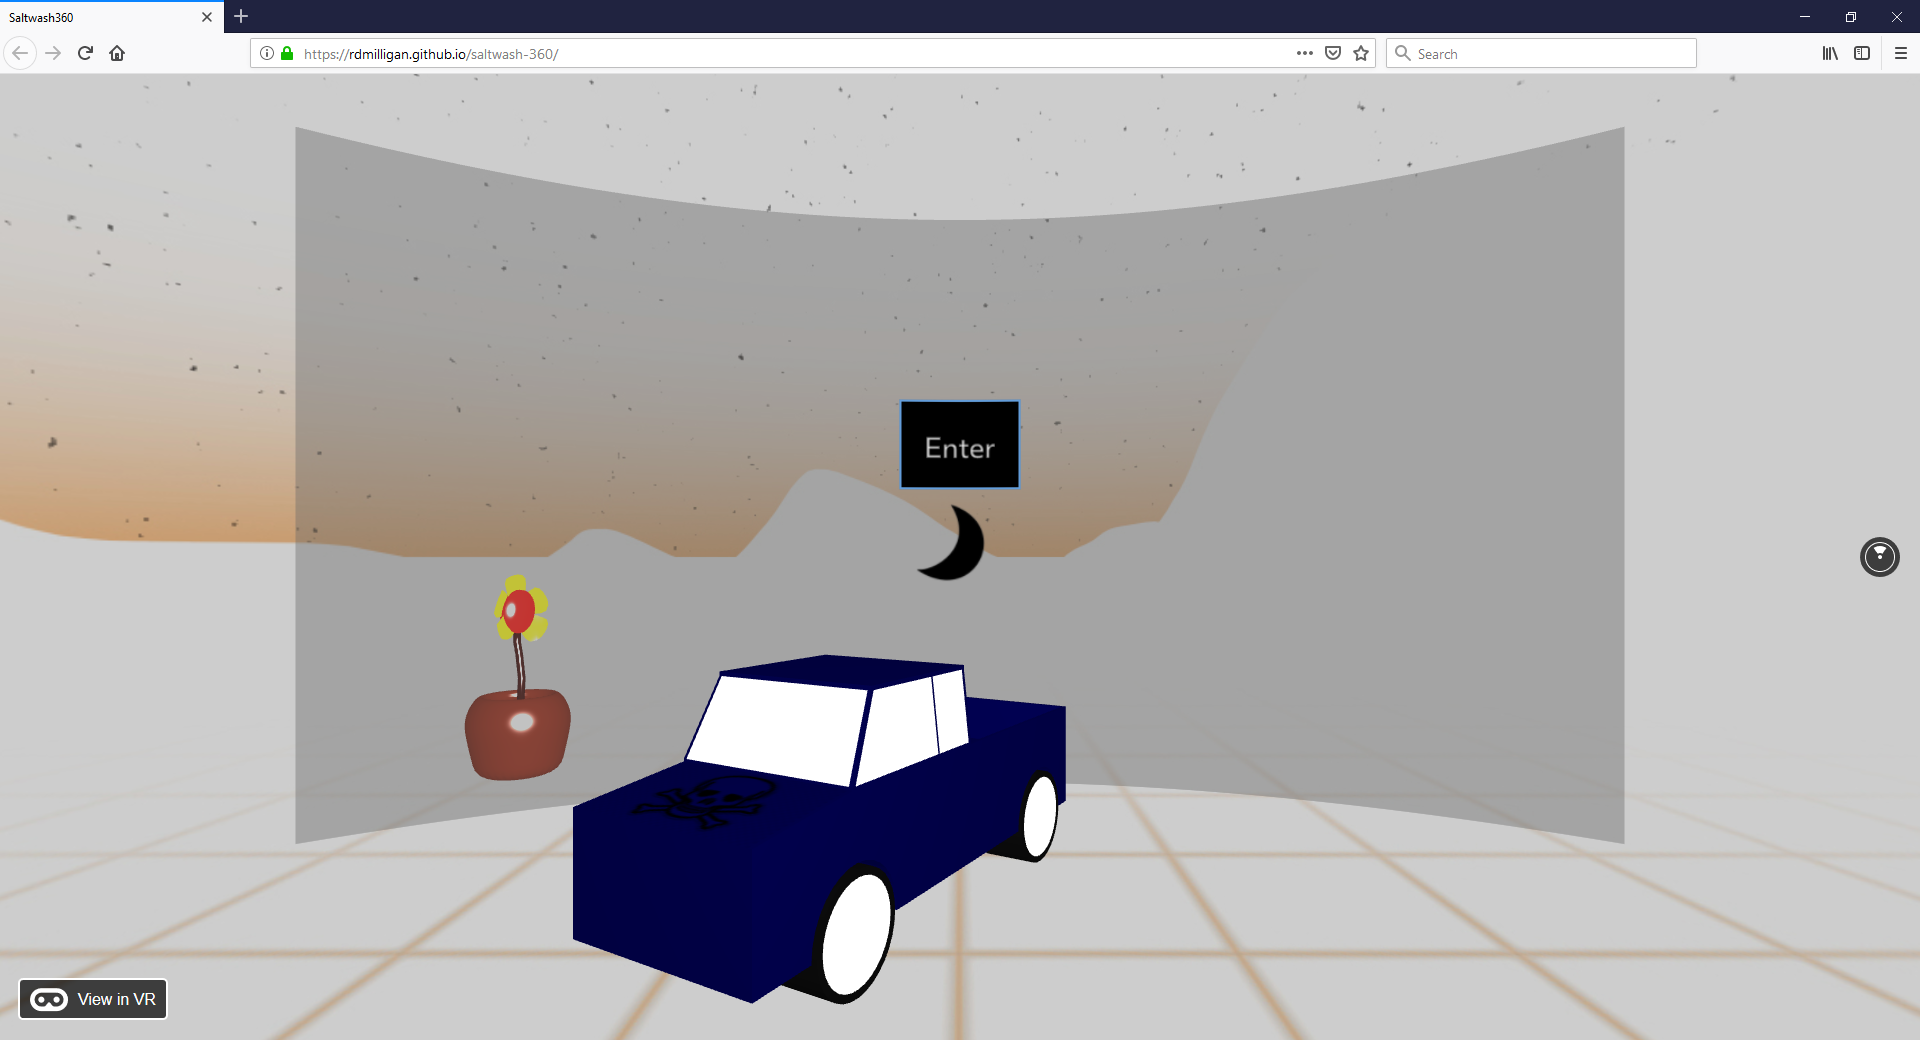This screenshot has height=1040, width=1920.
Task: Click the red flower in the pot
Action: coord(520,609)
